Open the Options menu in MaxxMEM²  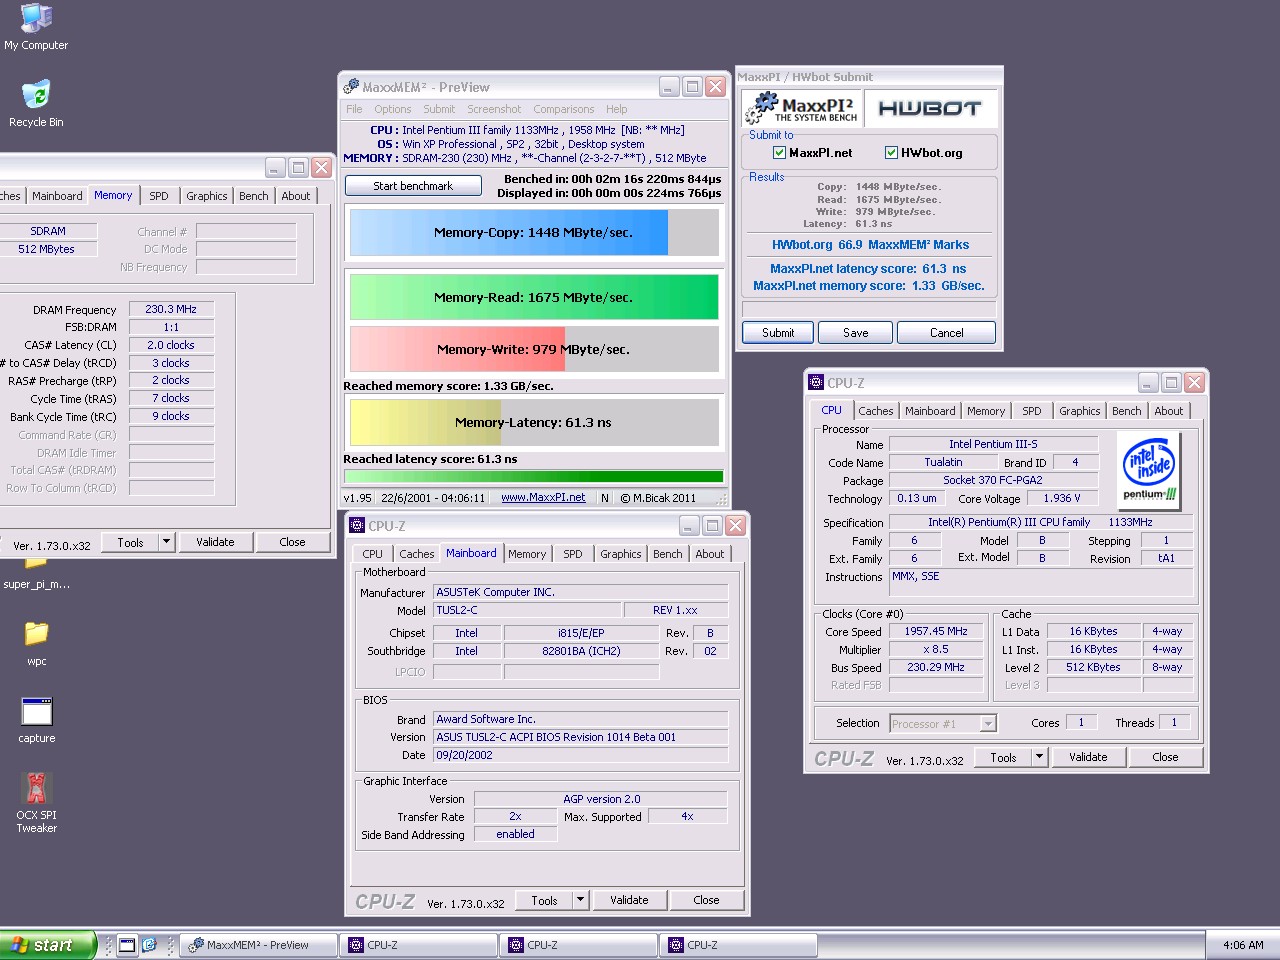(393, 109)
